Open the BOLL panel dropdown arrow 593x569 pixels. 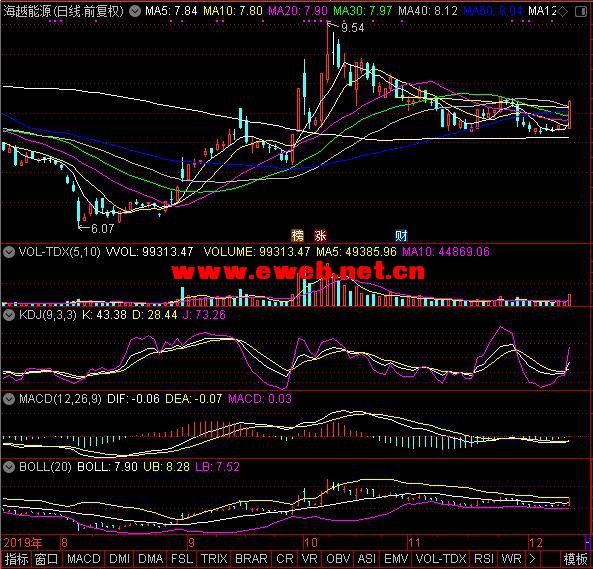pos(9,467)
